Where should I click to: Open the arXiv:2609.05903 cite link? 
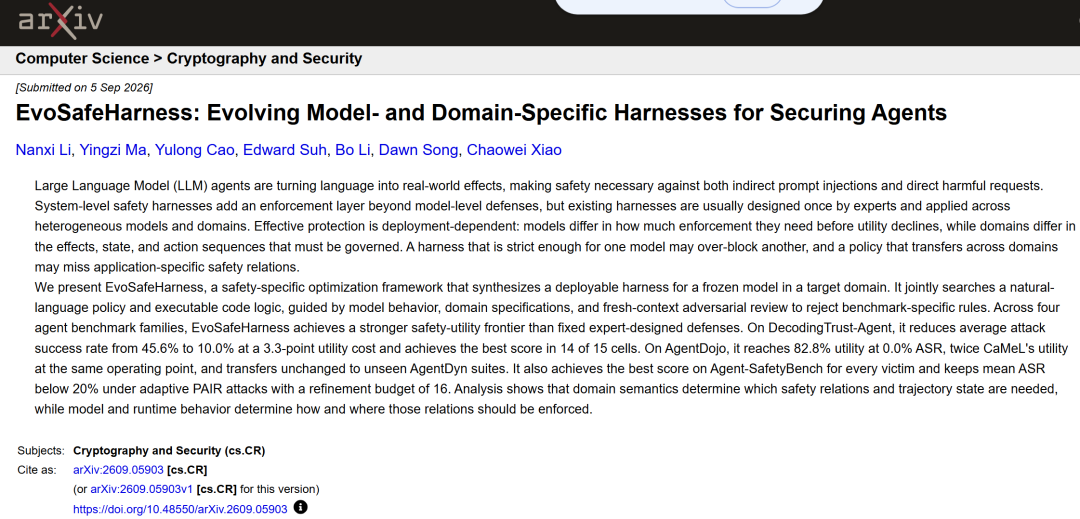coord(118,470)
